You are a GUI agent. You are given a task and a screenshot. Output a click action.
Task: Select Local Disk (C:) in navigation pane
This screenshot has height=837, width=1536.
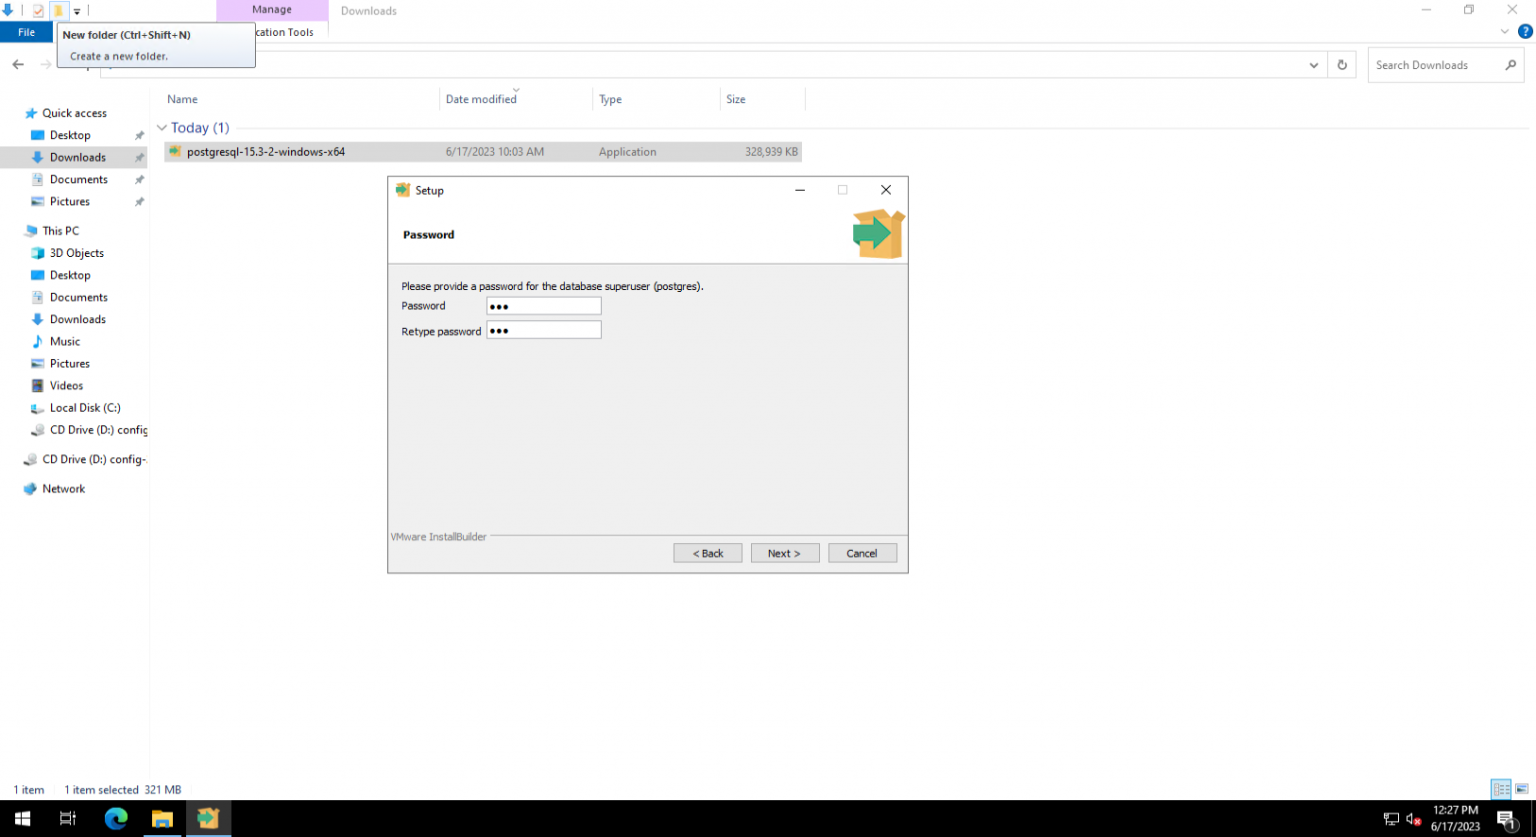click(85, 408)
